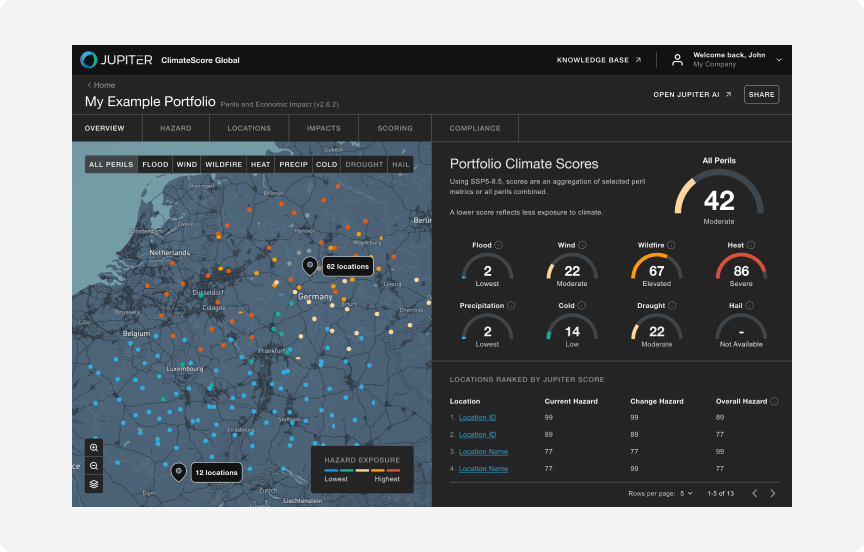Click the Knowledge Base external arrow icon

[x=638, y=59]
